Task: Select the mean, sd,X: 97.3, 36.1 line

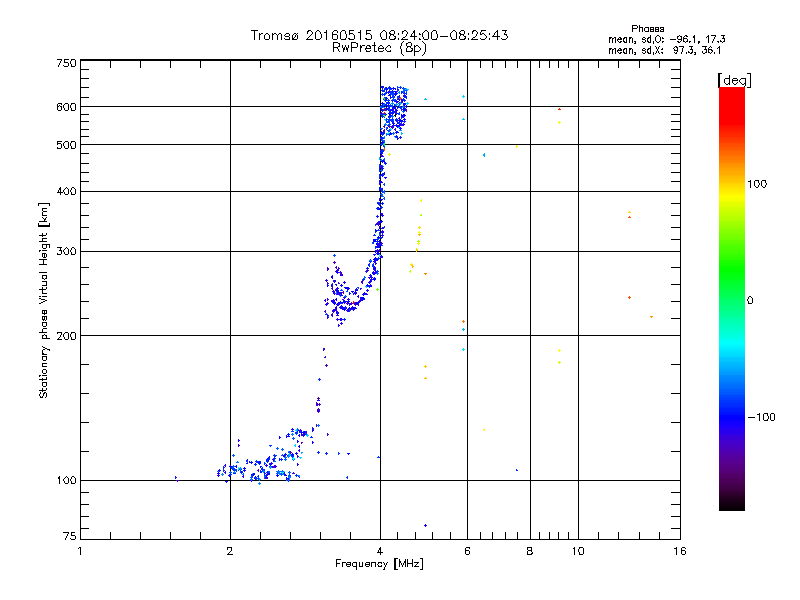Action: [x=664, y=50]
